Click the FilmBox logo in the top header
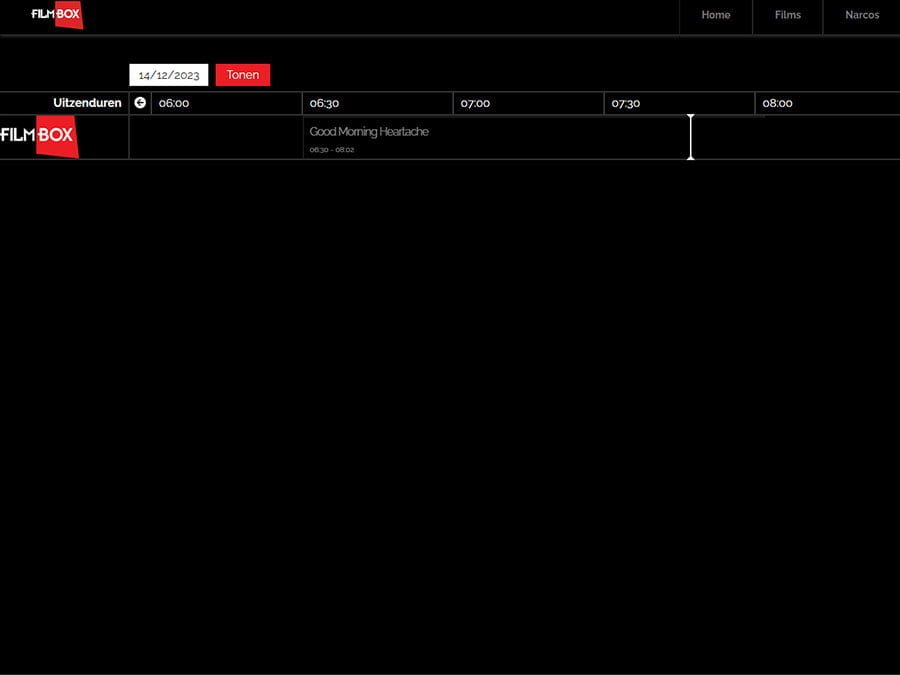 [x=56, y=15]
